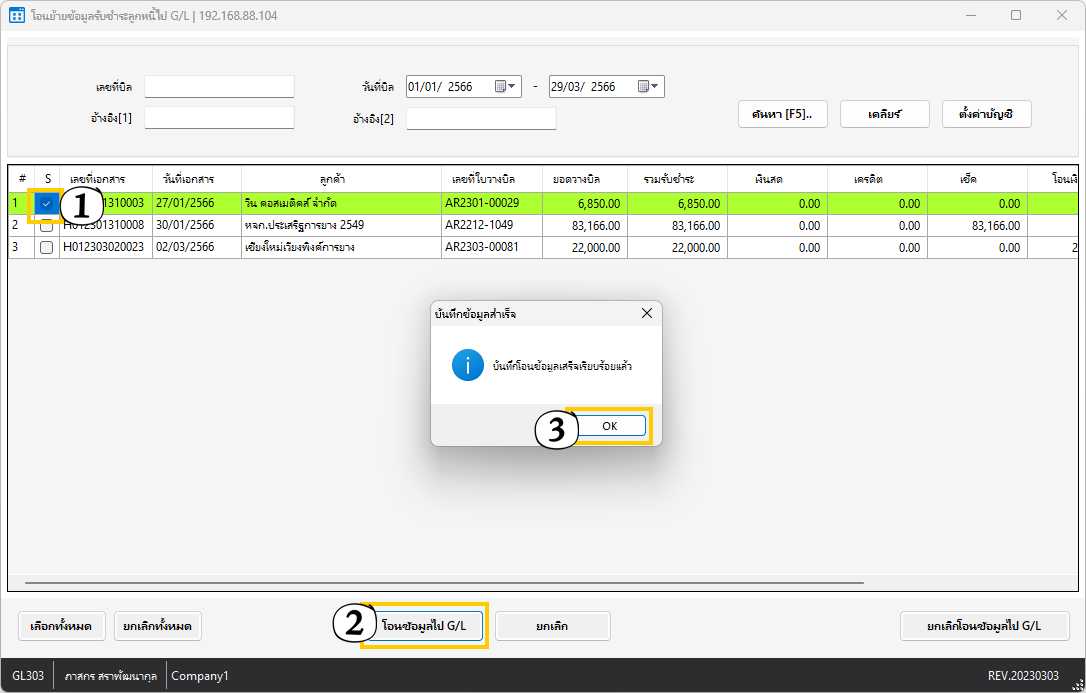
Task: Click ยกเลิกโอนข้อมูลไป G/L button
Action: pos(984,626)
